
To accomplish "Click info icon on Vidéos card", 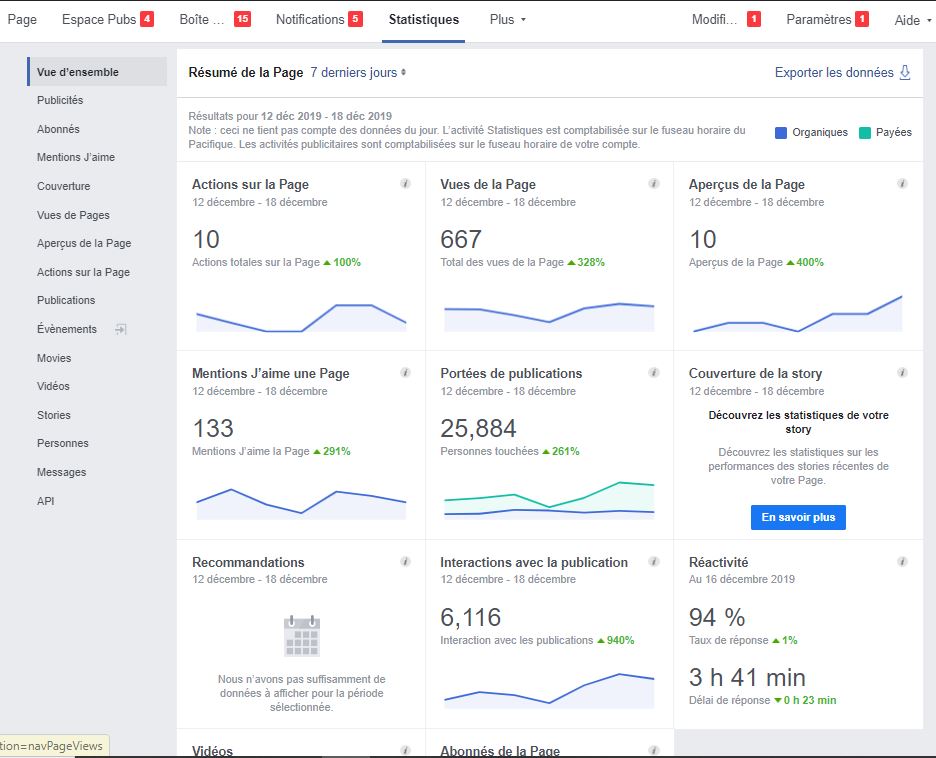I will point(405,750).
